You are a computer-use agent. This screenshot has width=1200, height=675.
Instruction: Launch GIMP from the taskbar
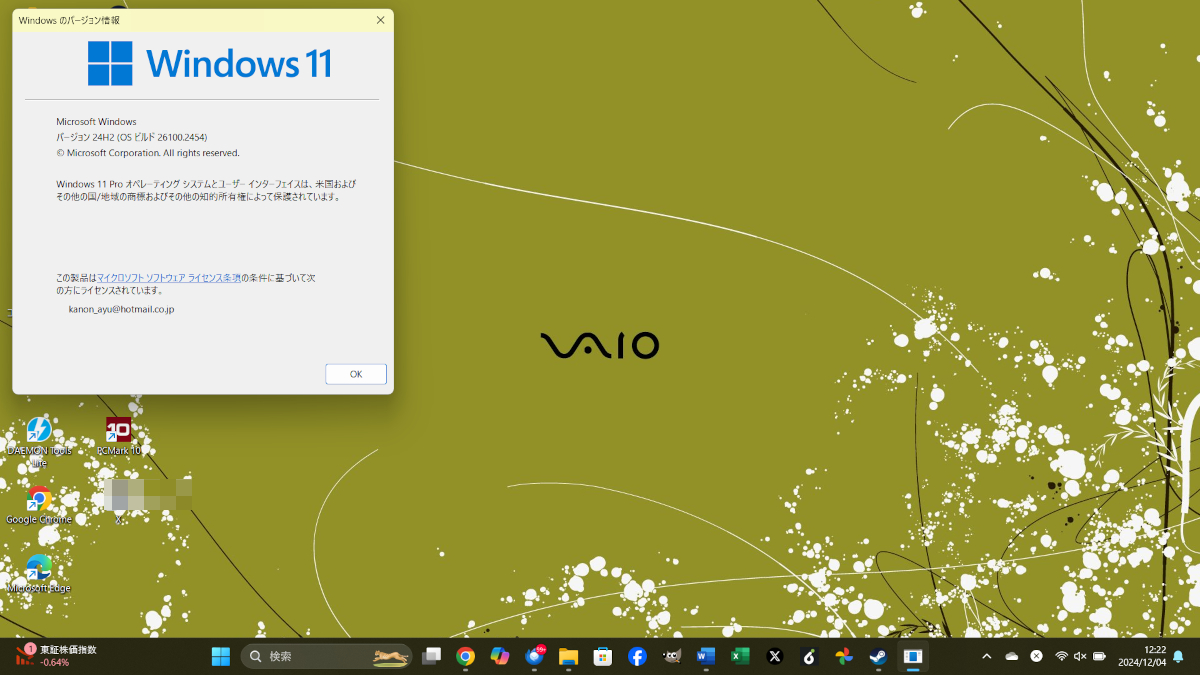(672, 657)
